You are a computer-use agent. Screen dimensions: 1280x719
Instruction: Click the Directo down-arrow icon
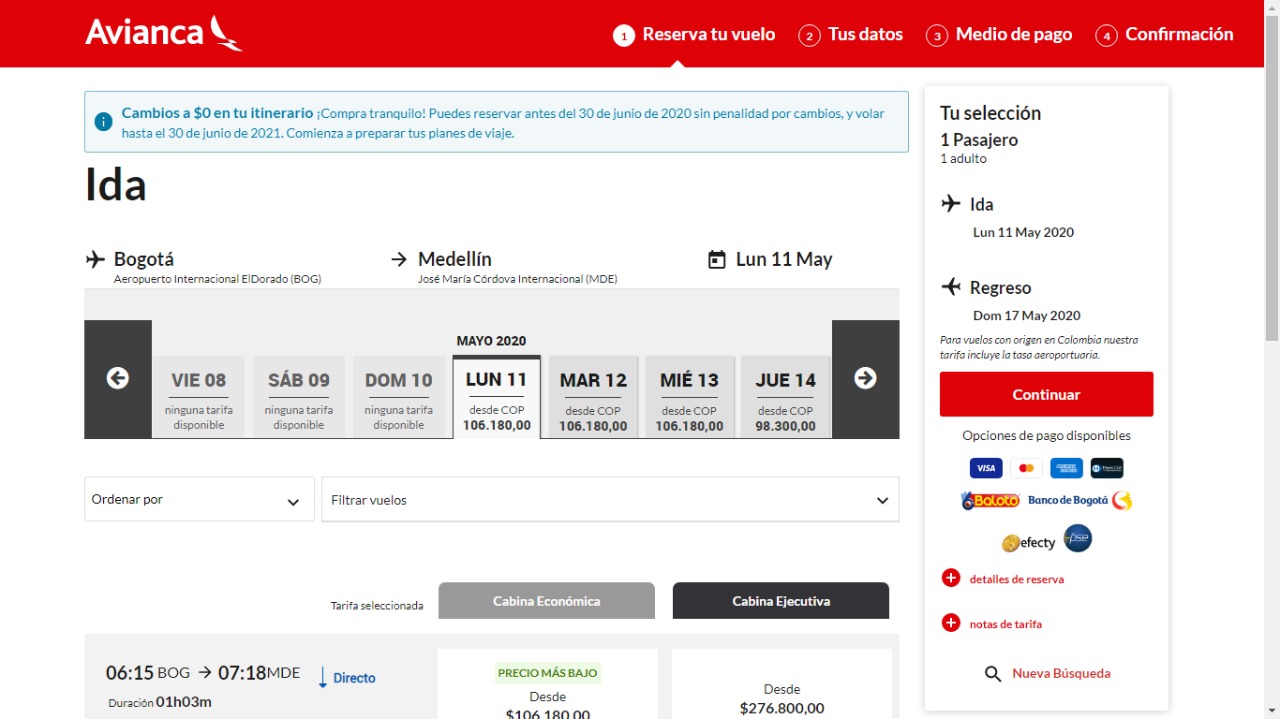pyautogui.click(x=323, y=678)
